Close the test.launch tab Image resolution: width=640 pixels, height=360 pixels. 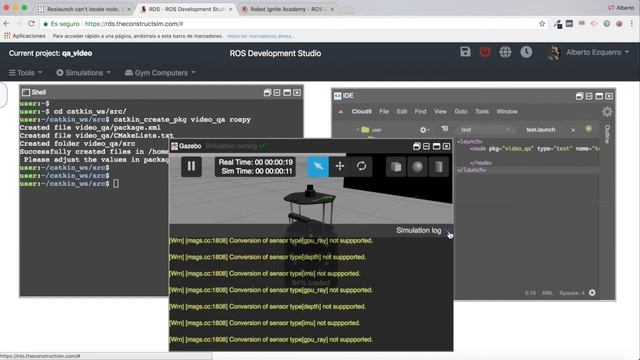coord(573,130)
